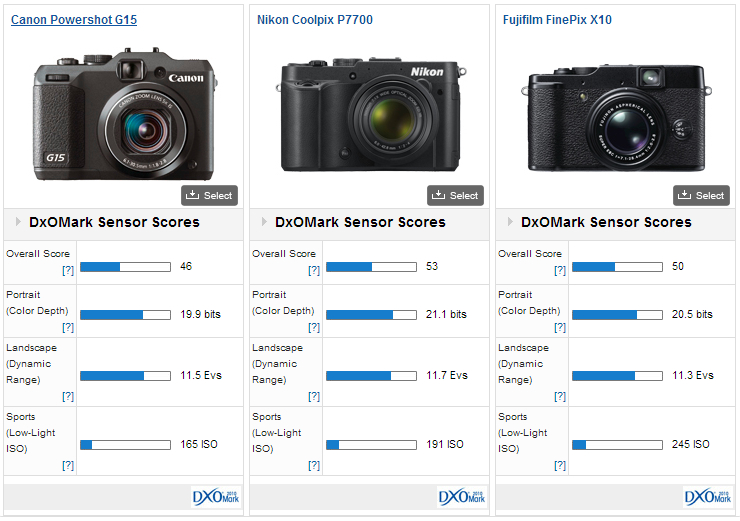Open help for Fujifilm X10 Sports Low-Light ISO
740x521 pixels.
click(x=560, y=465)
